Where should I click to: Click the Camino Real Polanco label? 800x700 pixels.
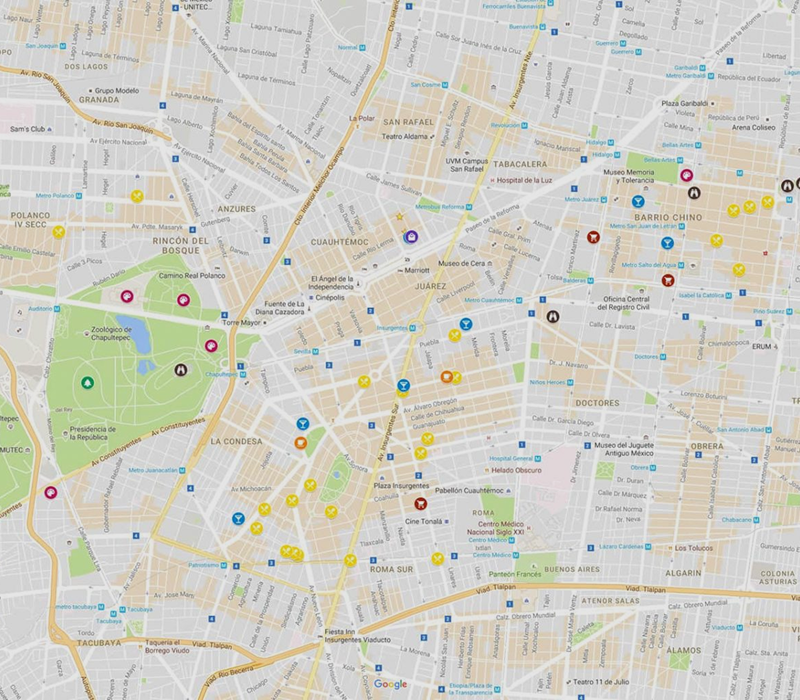click(192, 276)
